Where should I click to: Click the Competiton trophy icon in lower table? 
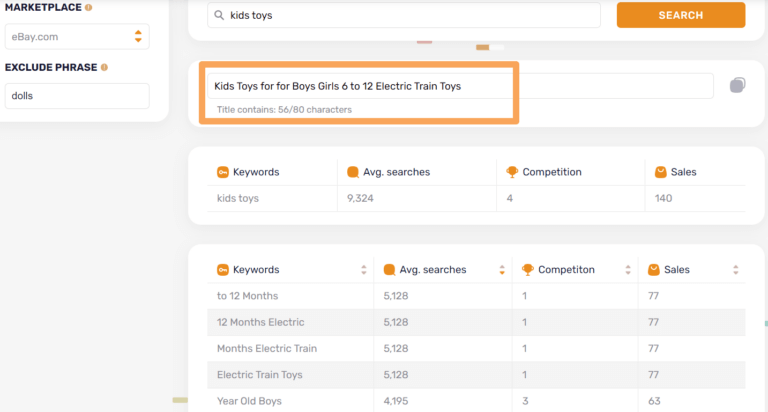point(528,269)
